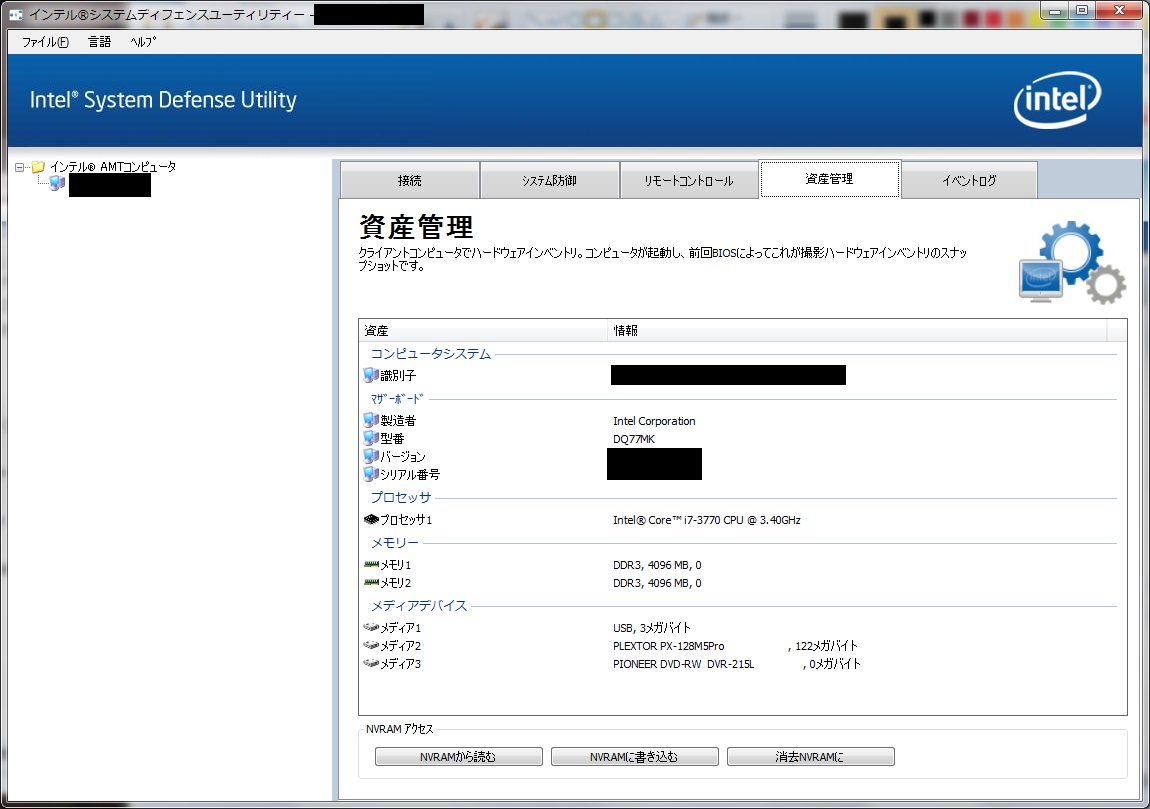Image resolution: width=1150 pixels, height=809 pixels.
Task: Switch to the イベントログ tab
Action: (969, 180)
